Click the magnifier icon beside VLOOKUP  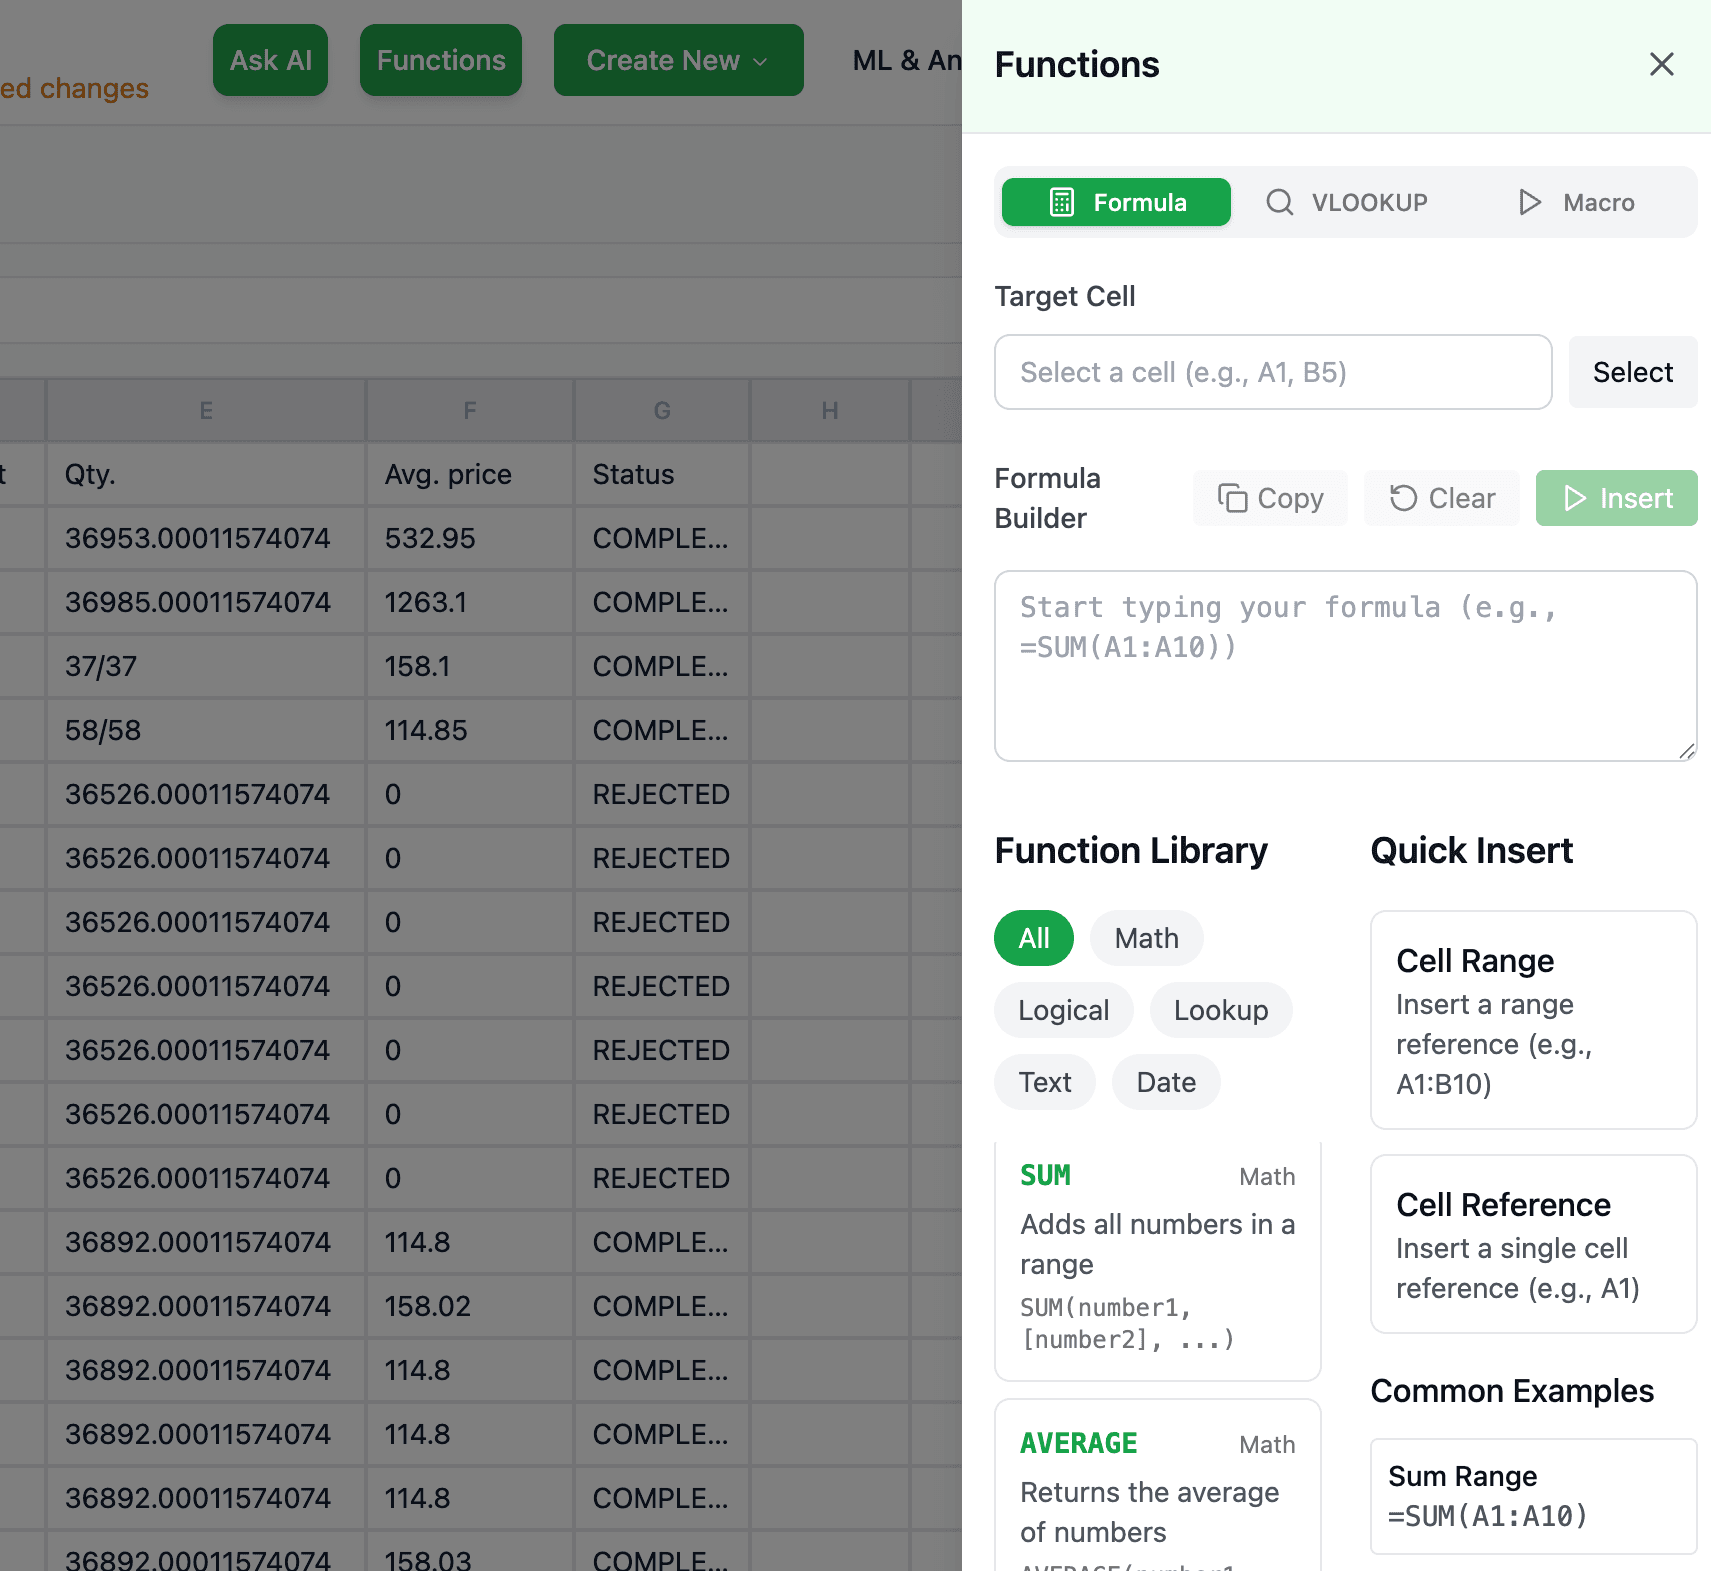tap(1280, 202)
